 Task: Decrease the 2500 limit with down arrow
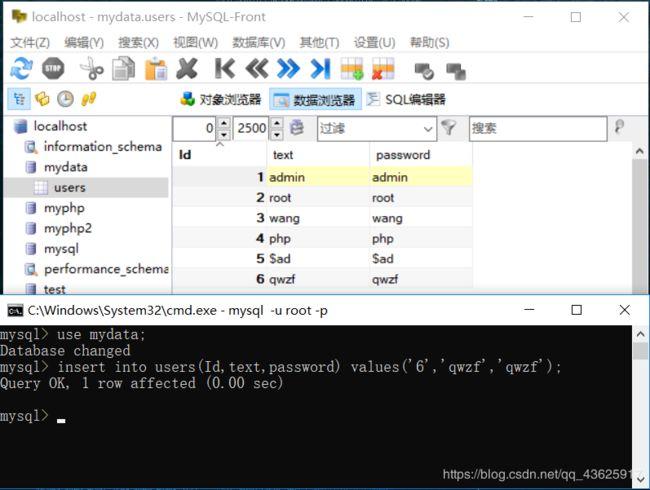coord(276,134)
